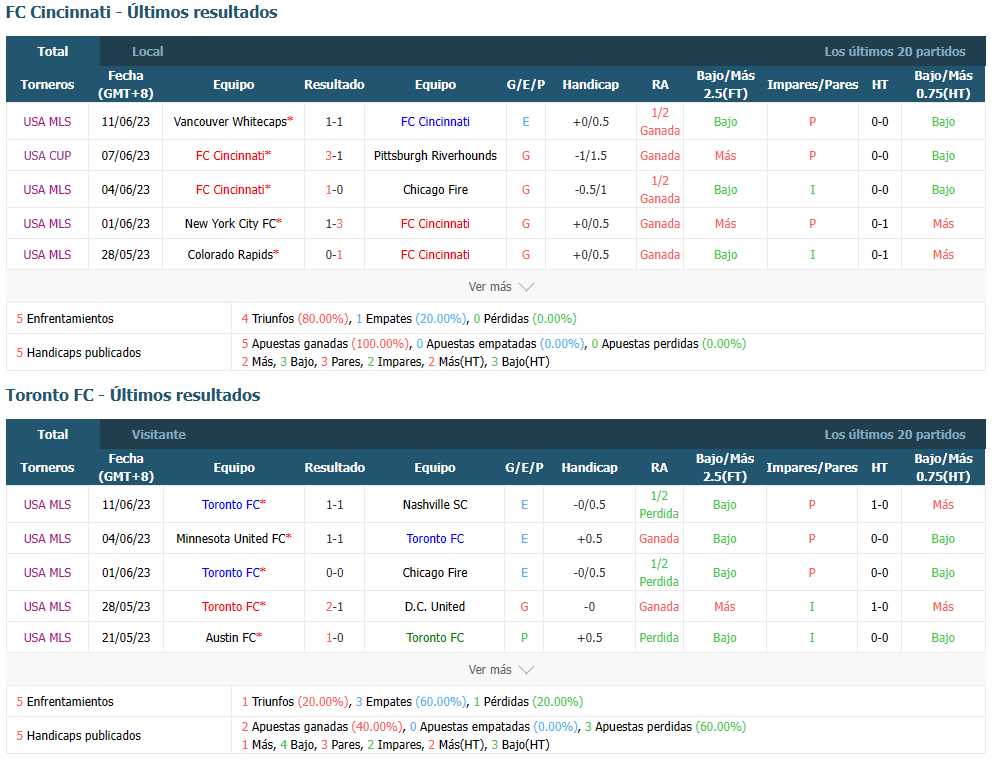
Task: Open Total tab in FC Cincinnati results
Action: pyautogui.click(x=53, y=51)
